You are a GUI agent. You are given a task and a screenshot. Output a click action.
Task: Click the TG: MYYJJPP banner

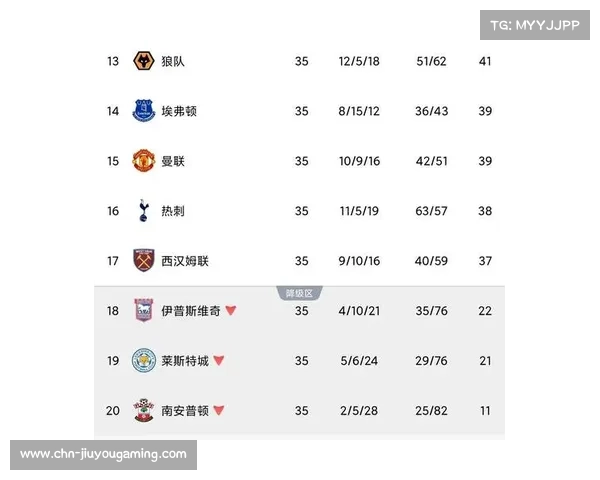click(x=535, y=25)
